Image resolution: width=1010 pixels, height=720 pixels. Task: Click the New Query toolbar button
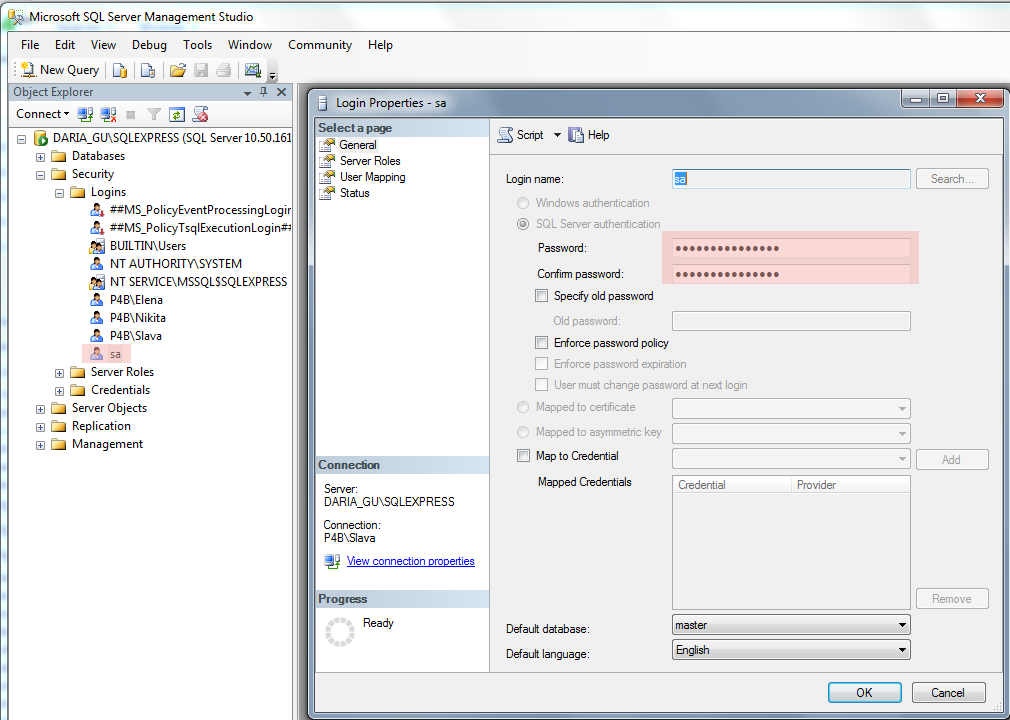pos(60,70)
